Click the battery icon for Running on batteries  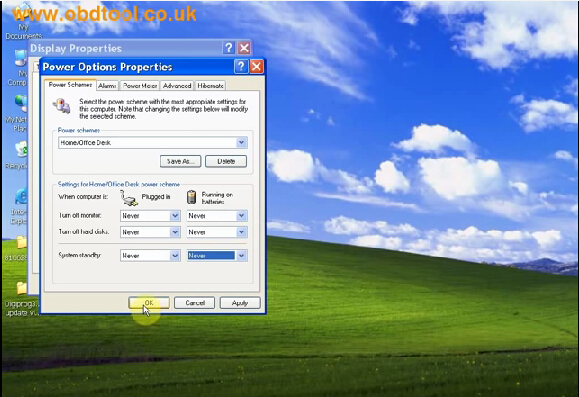coord(191,197)
